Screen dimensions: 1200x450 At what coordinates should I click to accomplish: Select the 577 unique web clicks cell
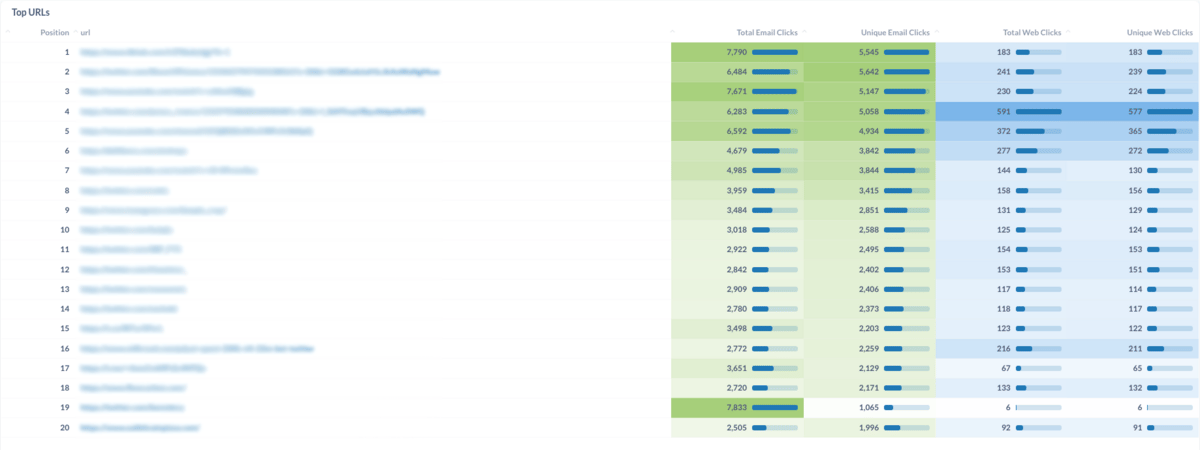(x=1135, y=111)
